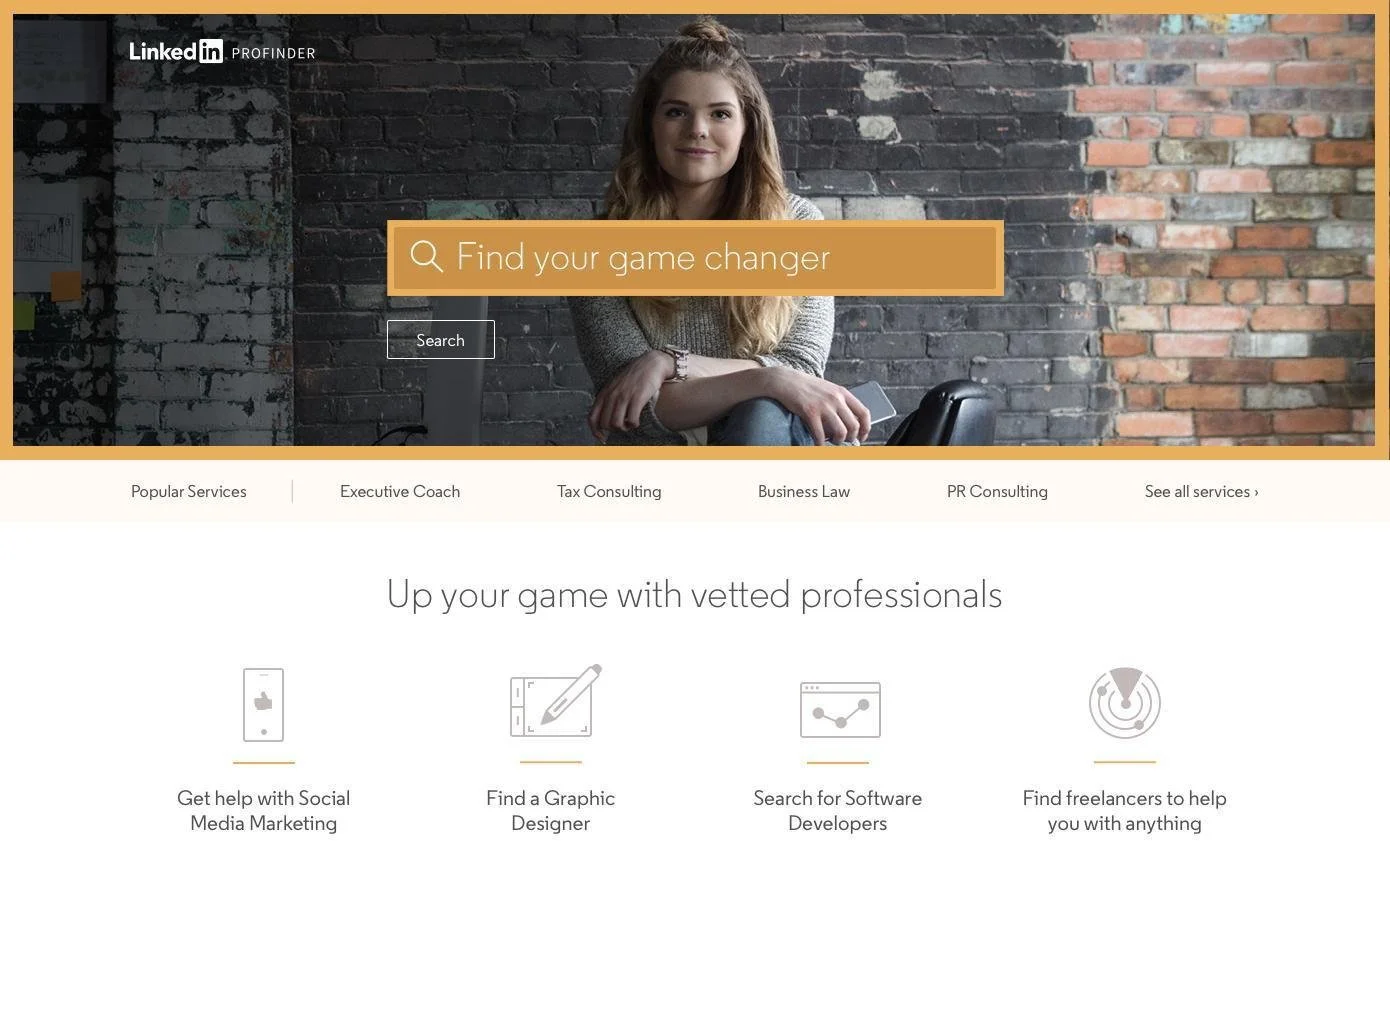Select the freelancer radar icon
Viewport: 1390px width, 1023px height.
(1125, 703)
